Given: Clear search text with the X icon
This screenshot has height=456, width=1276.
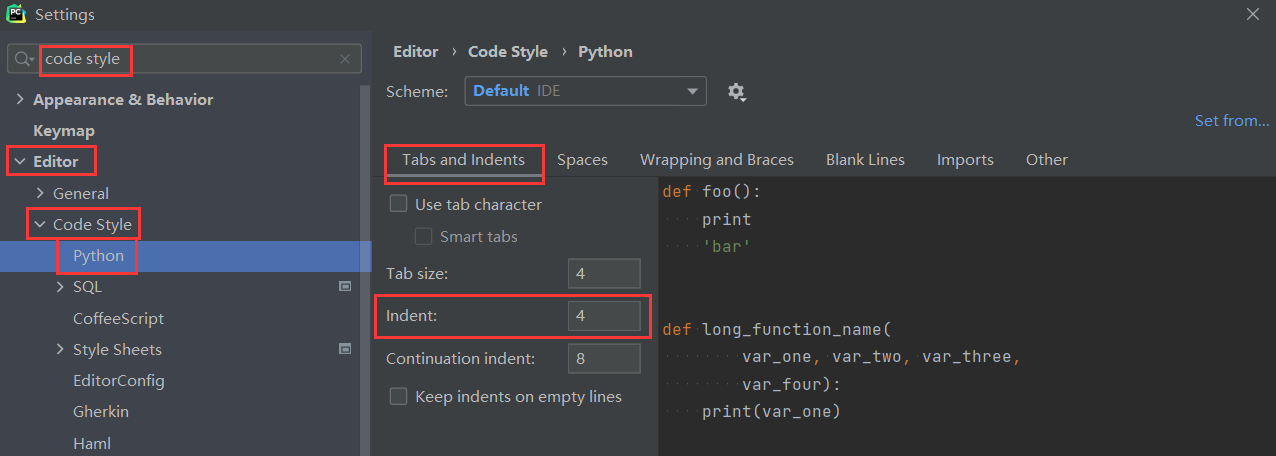Looking at the screenshot, I should [345, 60].
